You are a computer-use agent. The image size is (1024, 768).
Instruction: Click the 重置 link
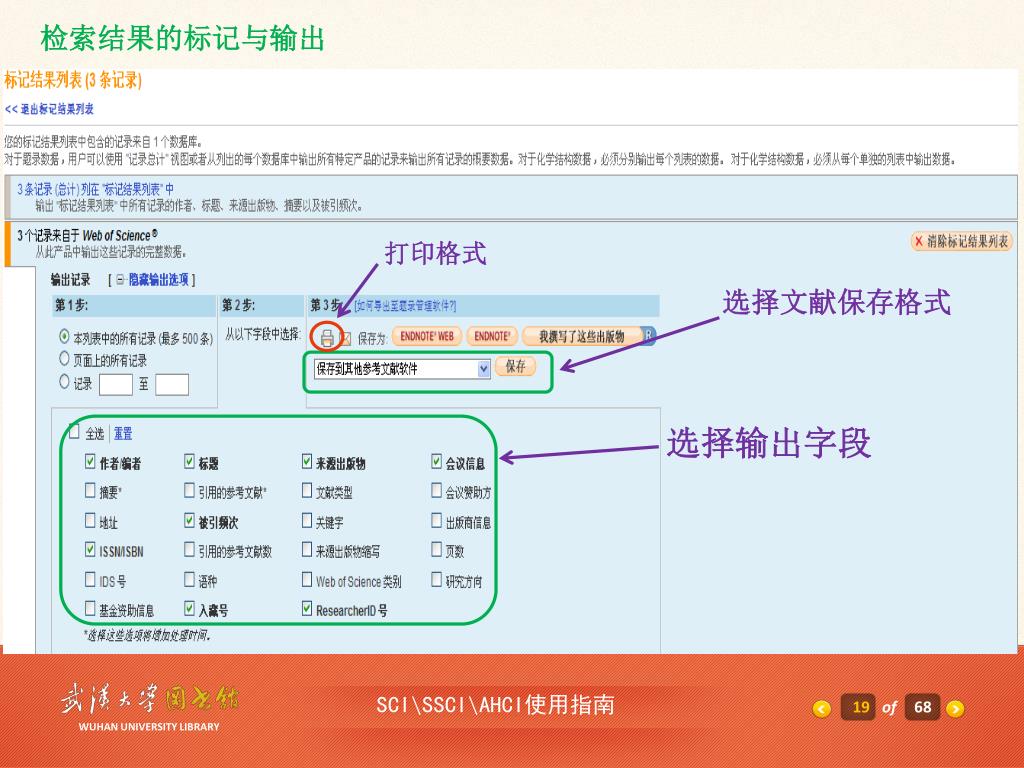click(123, 433)
